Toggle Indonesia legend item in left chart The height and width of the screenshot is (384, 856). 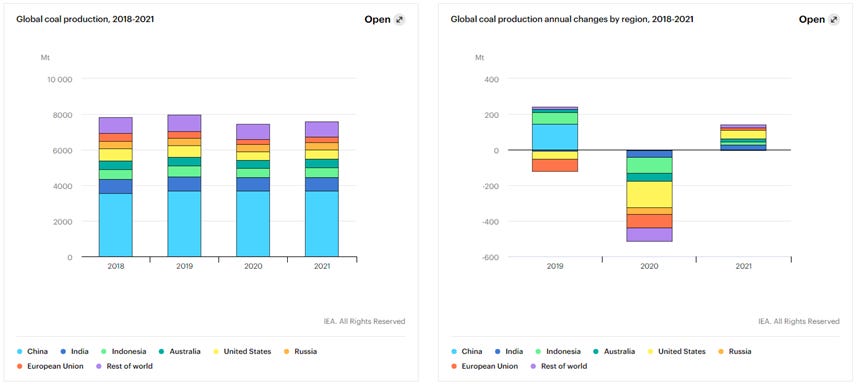pos(124,352)
